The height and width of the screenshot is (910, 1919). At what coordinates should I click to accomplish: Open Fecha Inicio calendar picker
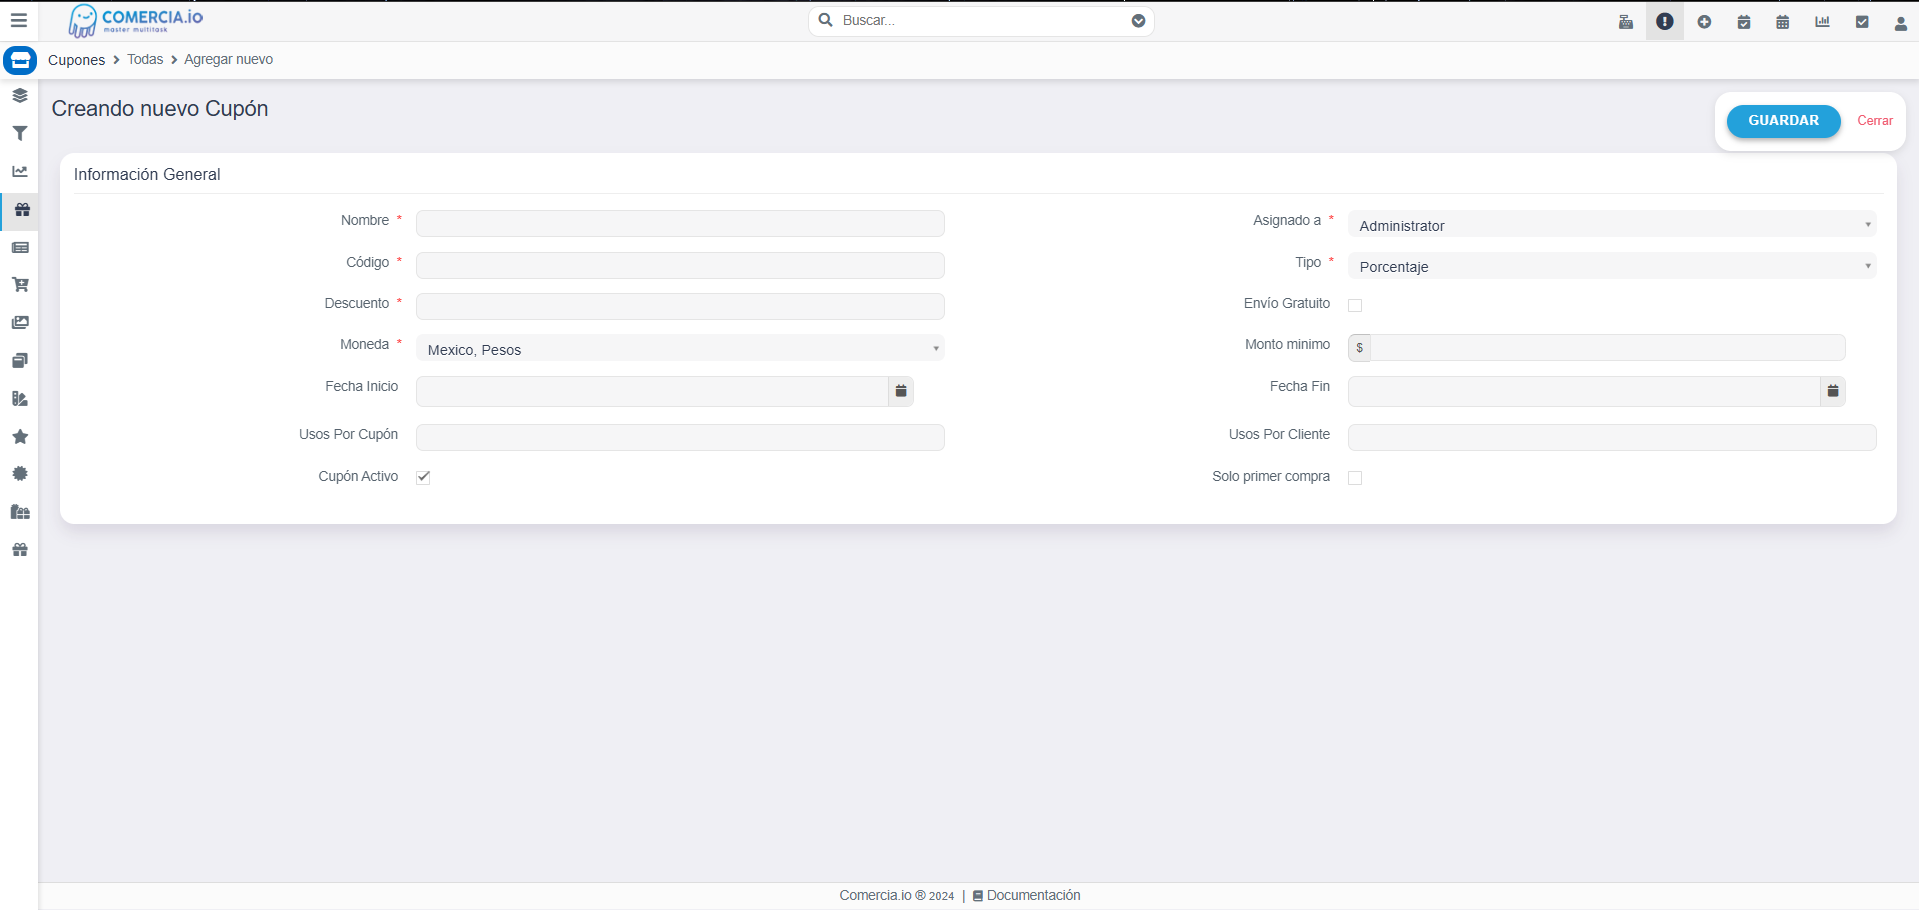pyautogui.click(x=901, y=391)
